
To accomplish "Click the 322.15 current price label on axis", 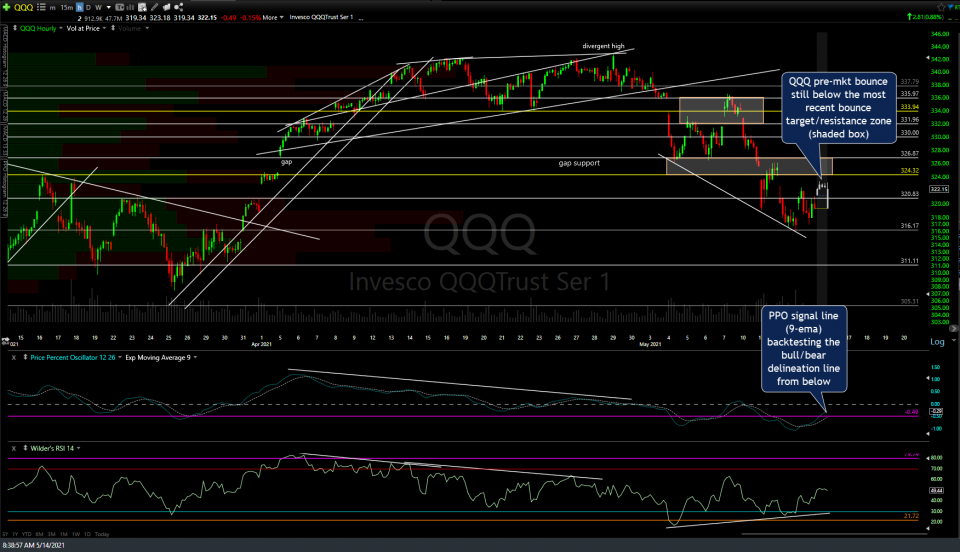I will pyautogui.click(x=939, y=189).
